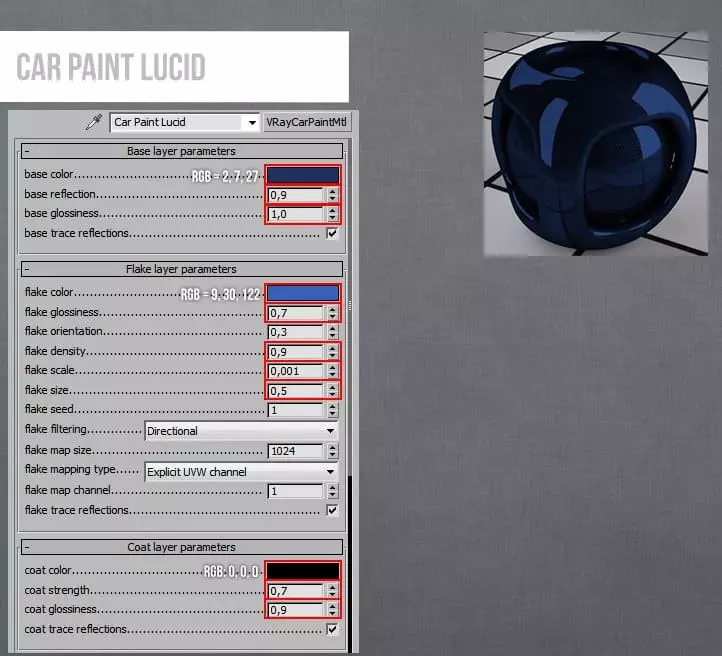This screenshot has width=722, height=656.
Task: Click the flake scale spinner arrows
Action: point(332,371)
